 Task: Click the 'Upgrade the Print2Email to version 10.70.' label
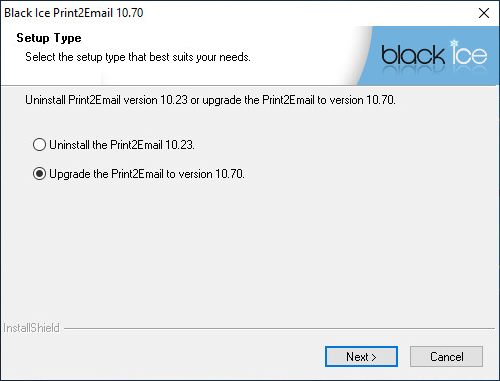(x=147, y=174)
